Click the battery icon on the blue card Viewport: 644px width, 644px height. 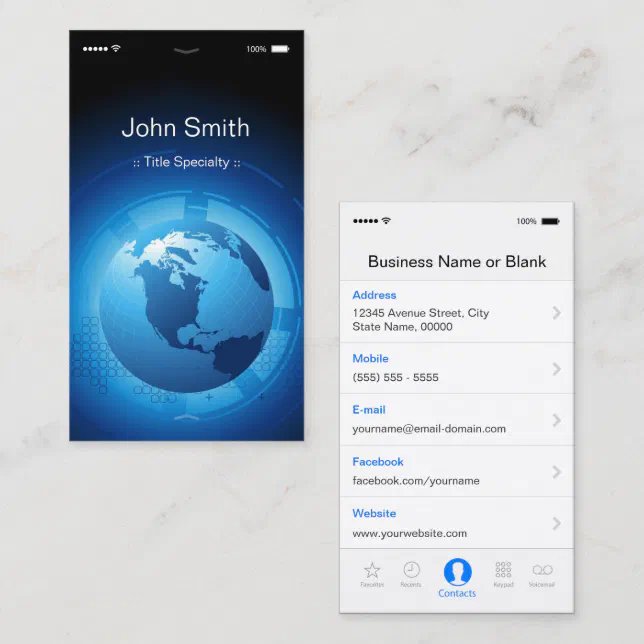pyautogui.click(x=280, y=48)
